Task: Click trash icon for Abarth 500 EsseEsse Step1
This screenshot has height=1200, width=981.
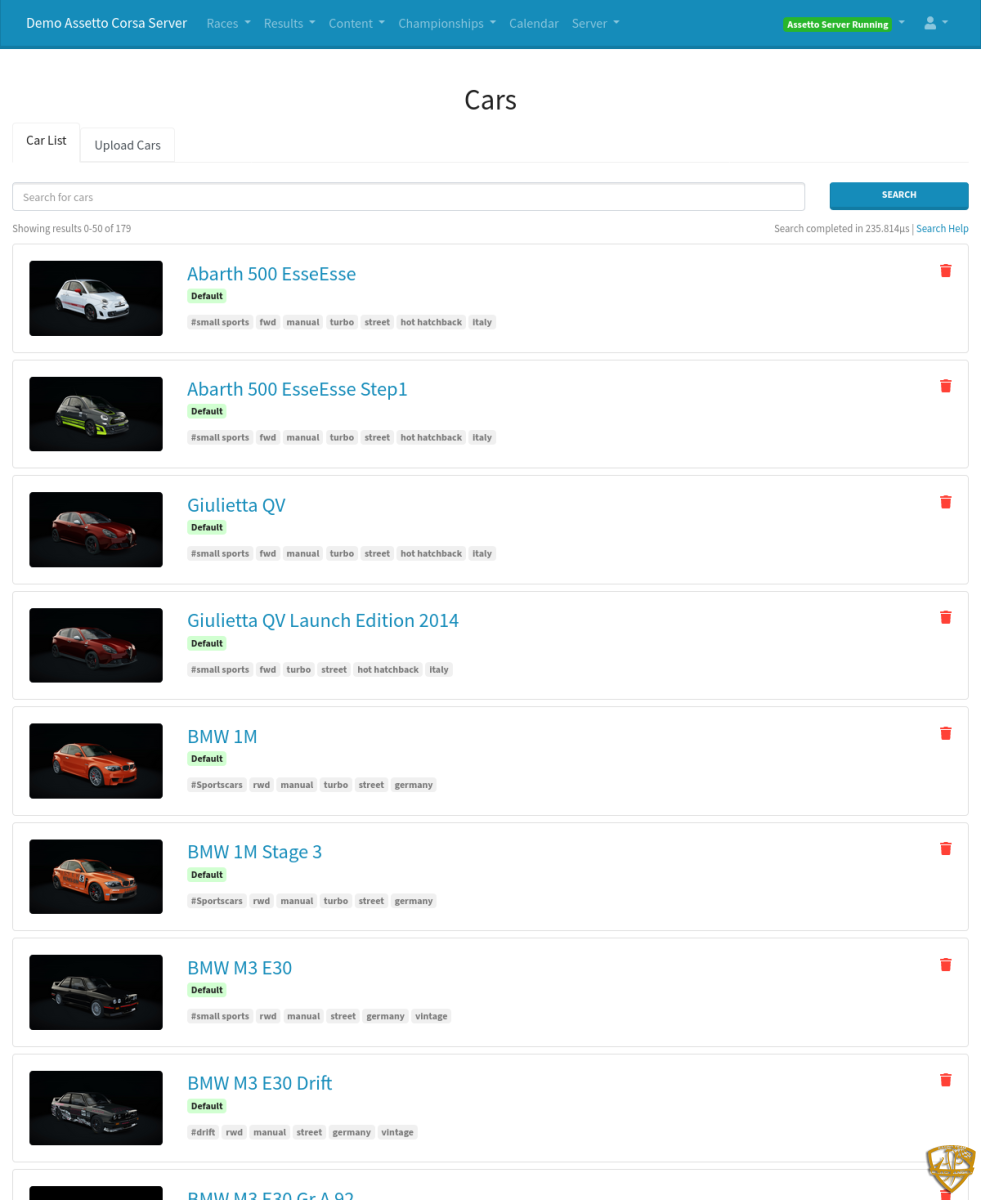Action: [x=945, y=386]
